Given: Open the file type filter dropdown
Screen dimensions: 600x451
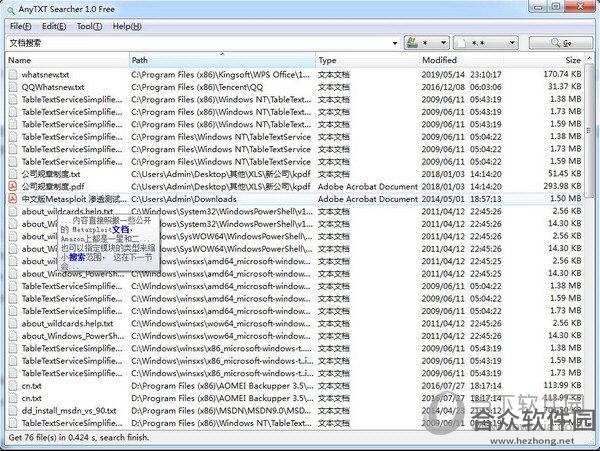Looking at the screenshot, I should pyautogui.click(x=486, y=43).
